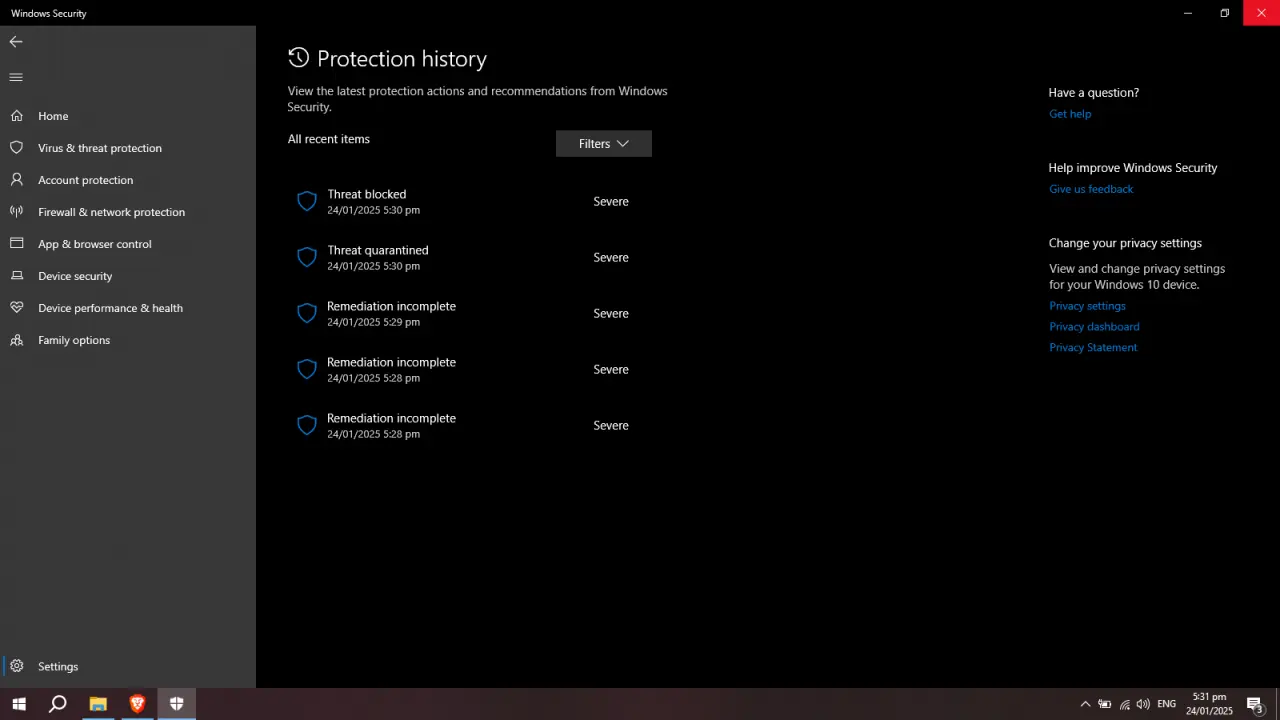Expand the Threat quarantined entry
This screenshot has height=720, width=1280.
[x=470, y=258]
